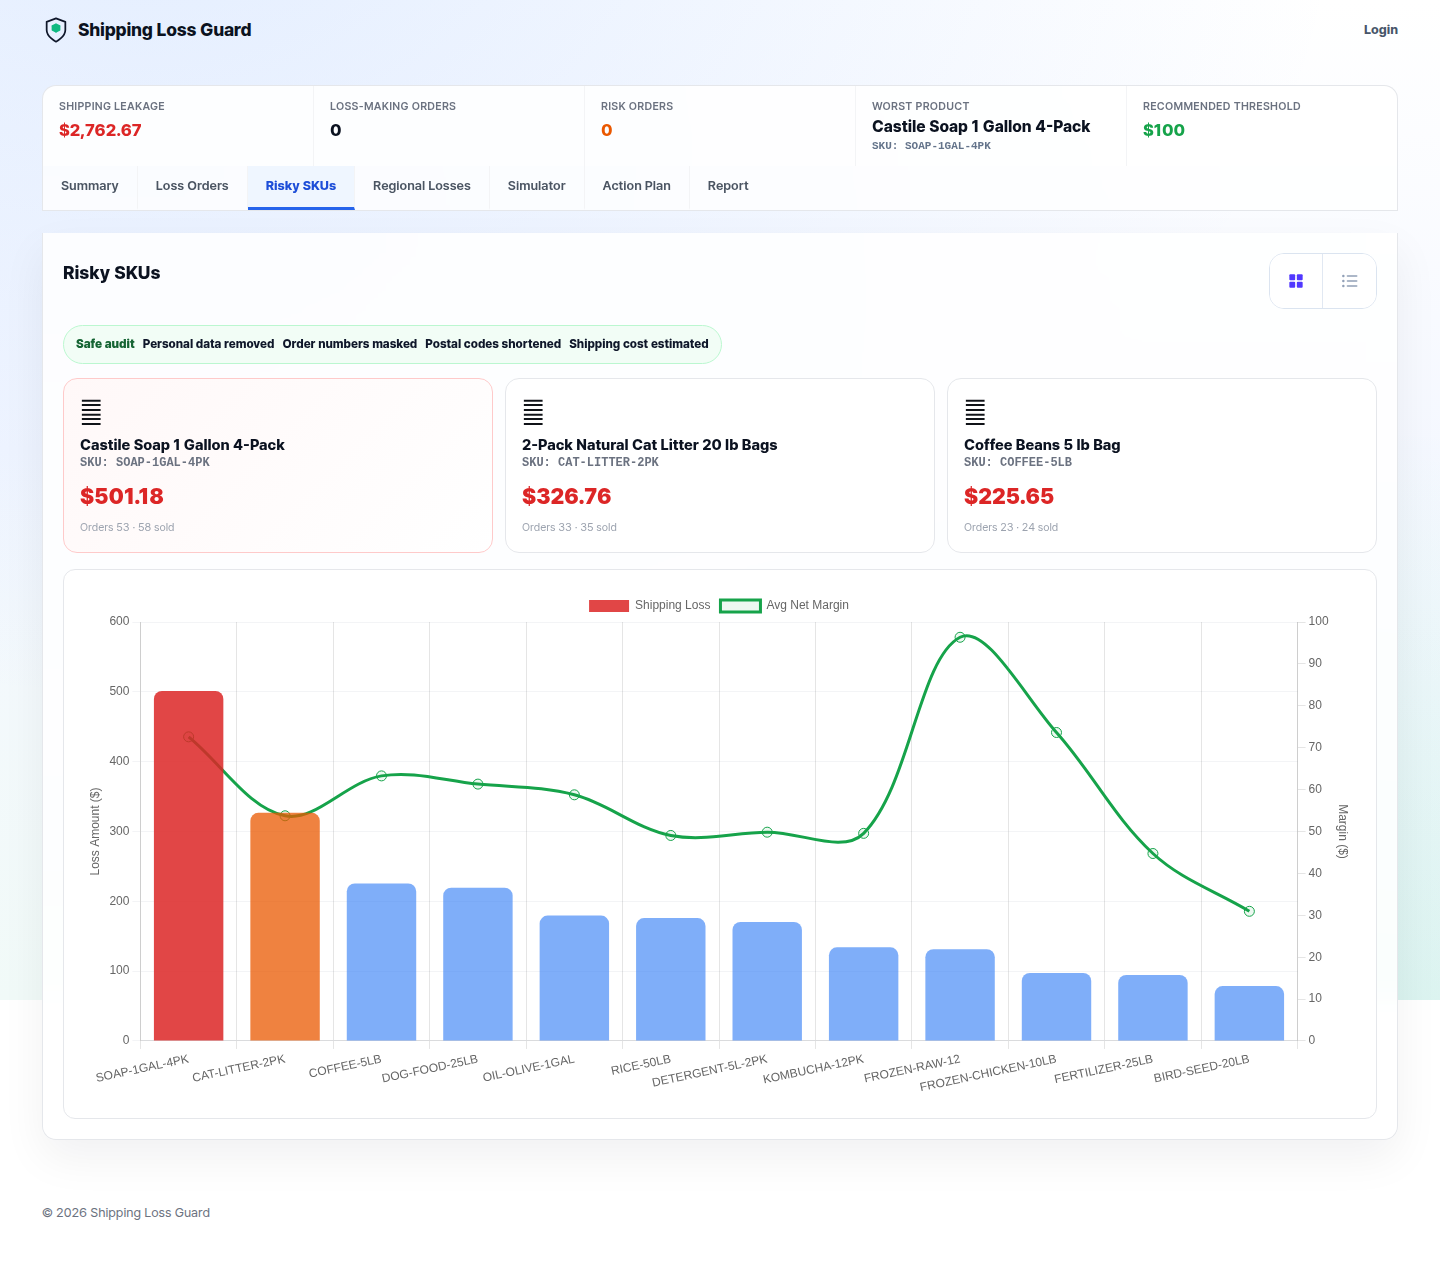1440x1265 pixels.
Task: Click the COFFEE-5LB chart bar
Action: (x=381, y=962)
